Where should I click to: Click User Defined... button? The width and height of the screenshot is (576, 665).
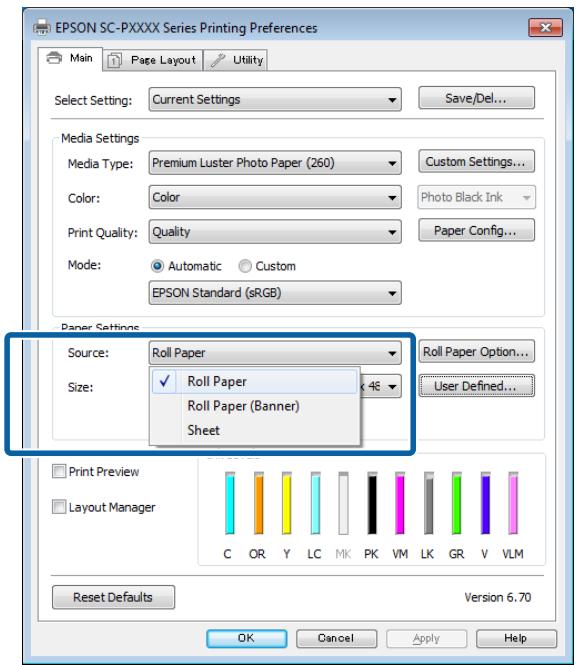point(476,386)
